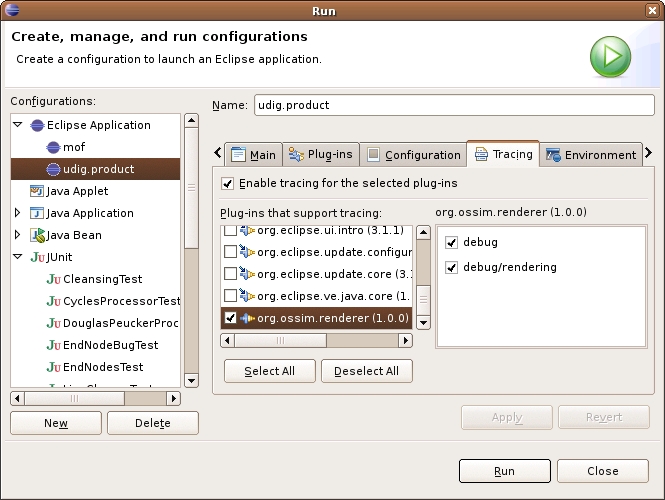665x500 pixels.
Task: Uncheck the debug tracing option
Action: (x=452, y=243)
